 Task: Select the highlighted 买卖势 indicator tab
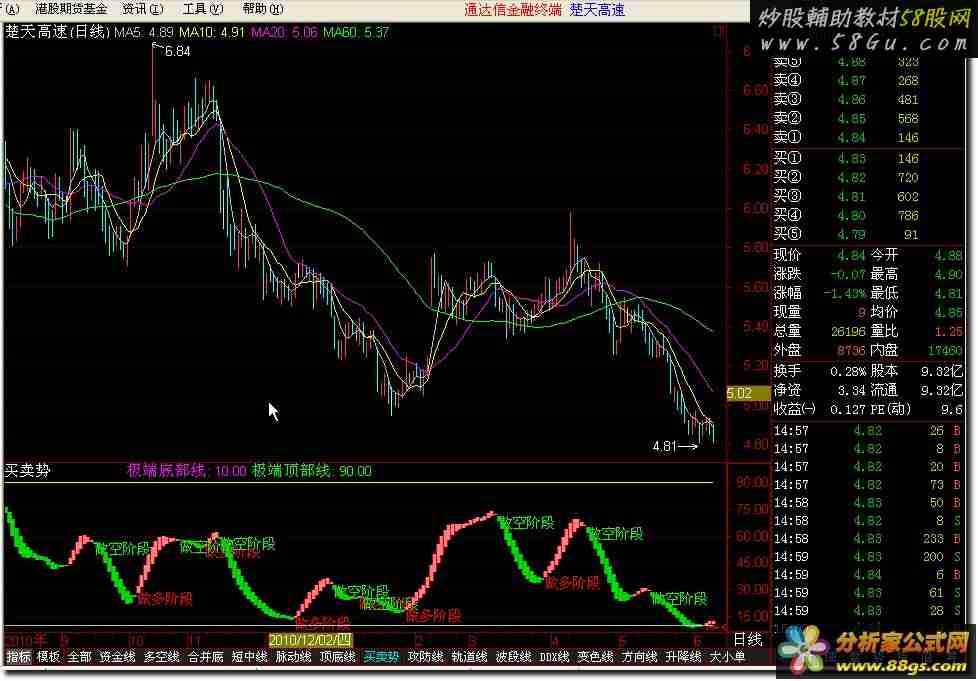tap(382, 657)
